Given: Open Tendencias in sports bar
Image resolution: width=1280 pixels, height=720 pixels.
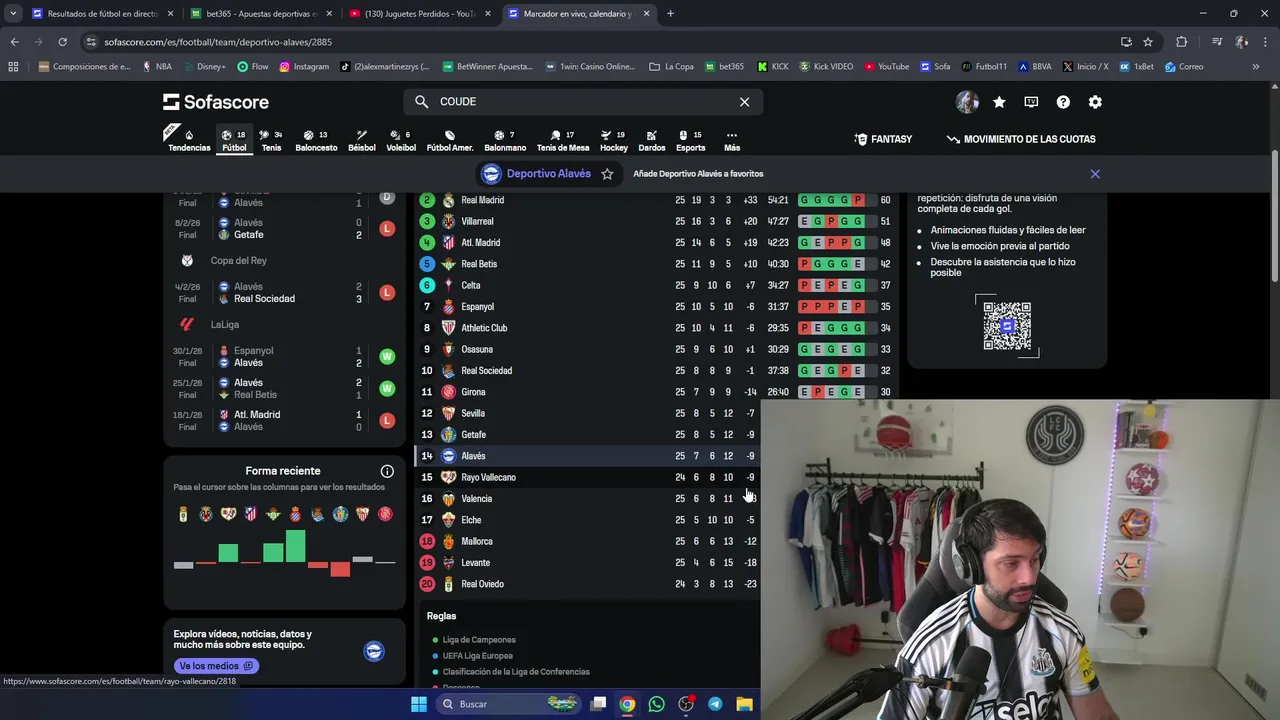Looking at the screenshot, I should [x=189, y=140].
